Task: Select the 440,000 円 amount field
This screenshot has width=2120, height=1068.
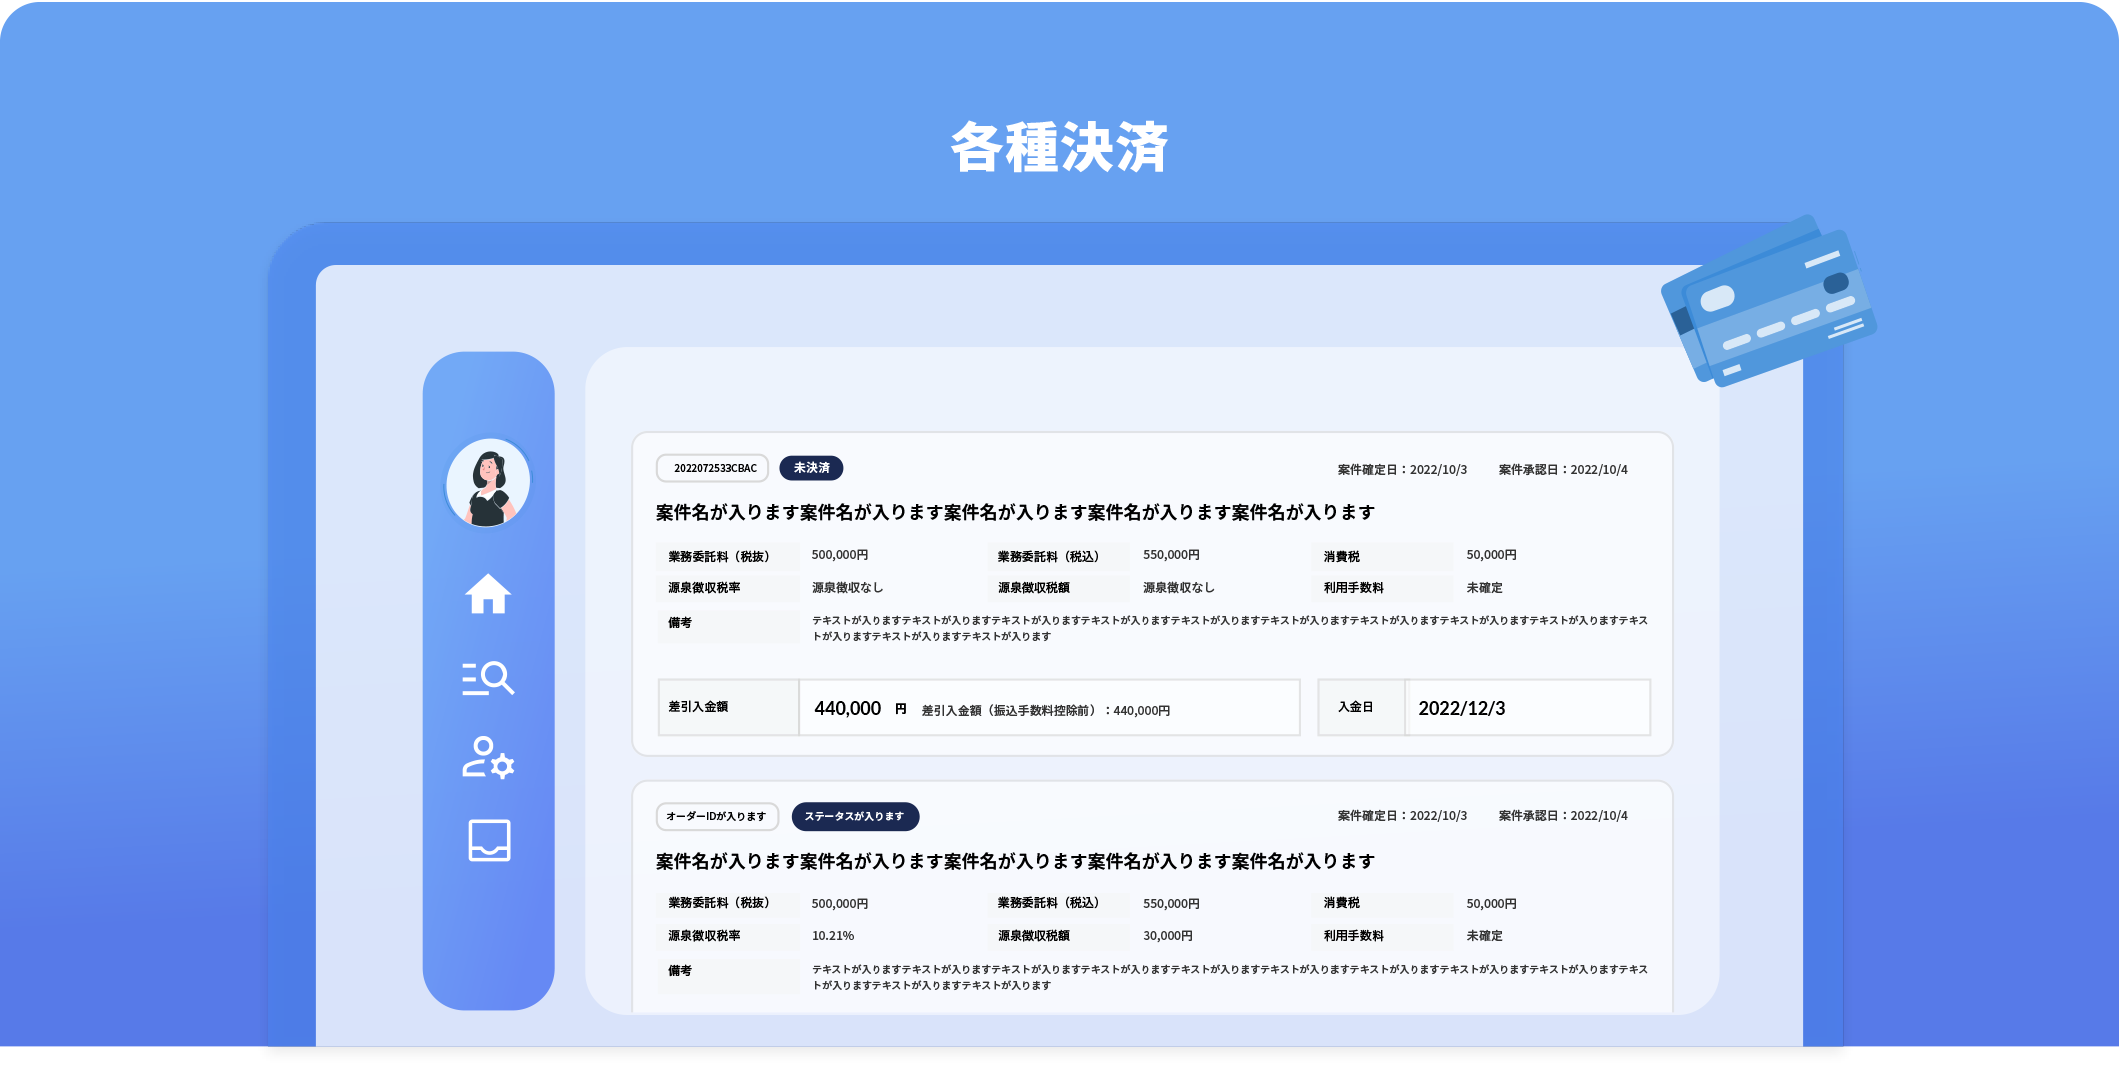Action: tap(979, 708)
